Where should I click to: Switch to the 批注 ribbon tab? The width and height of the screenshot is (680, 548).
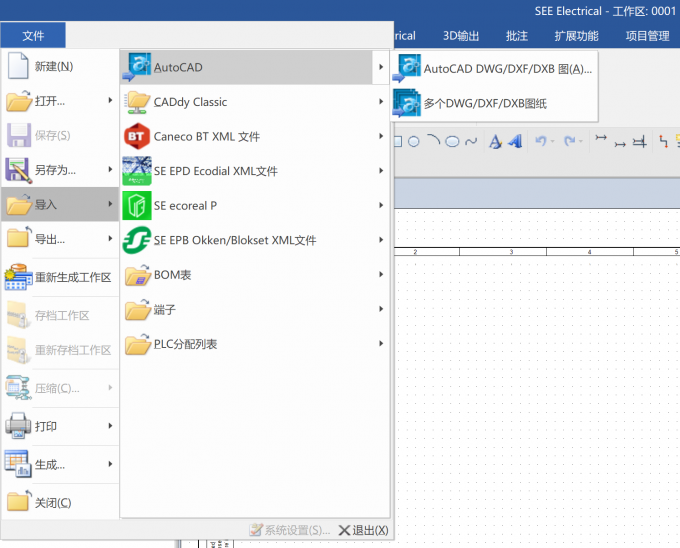click(x=517, y=36)
